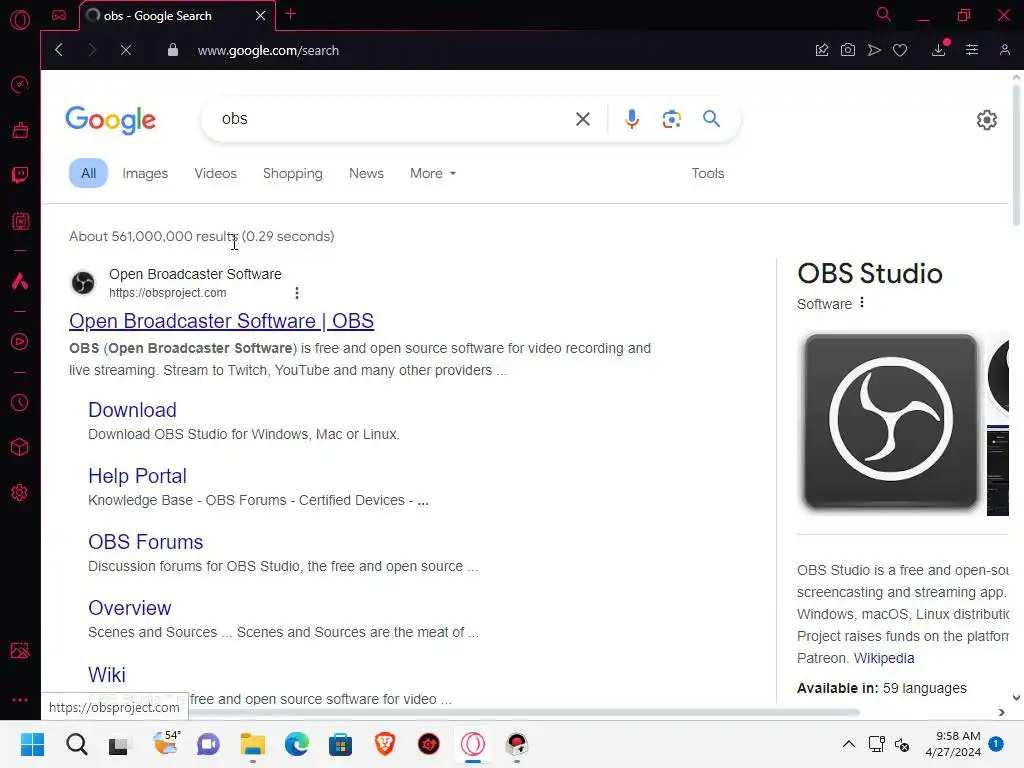Open OBS Studio panel more options
The height and width of the screenshot is (768, 1024).
862,302
